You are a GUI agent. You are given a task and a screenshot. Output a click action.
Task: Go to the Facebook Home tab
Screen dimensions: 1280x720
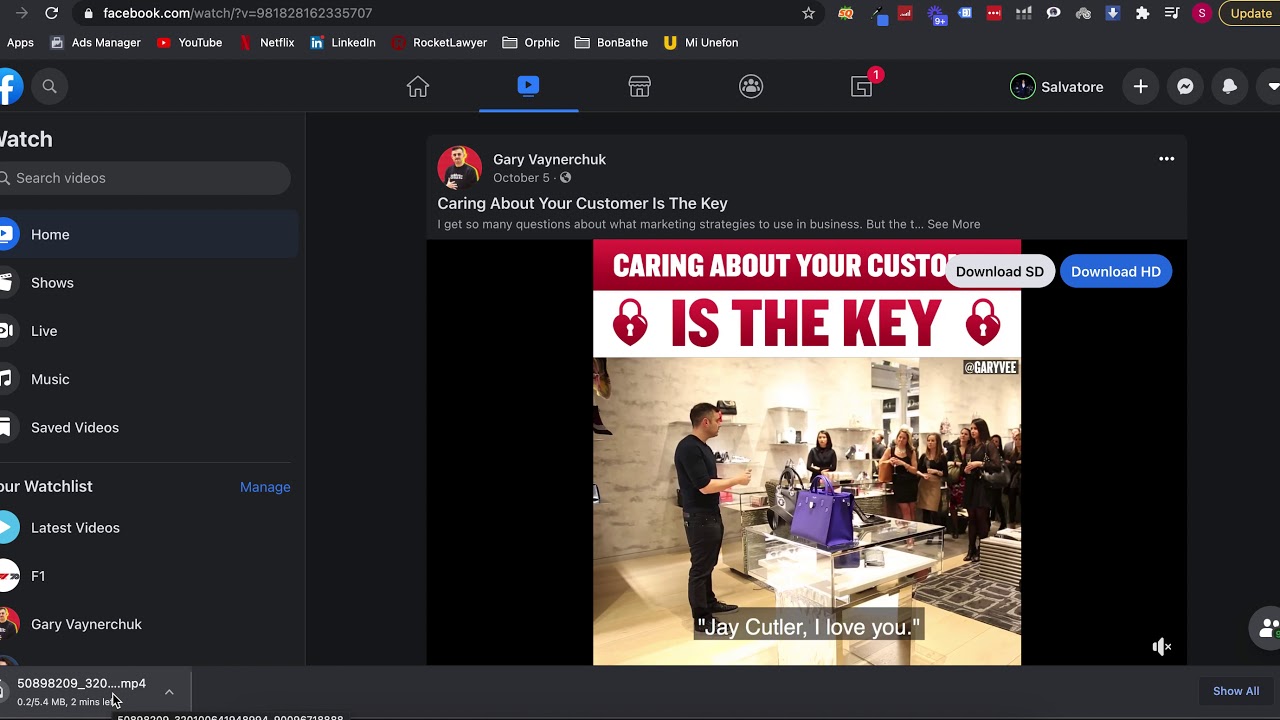click(418, 87)
